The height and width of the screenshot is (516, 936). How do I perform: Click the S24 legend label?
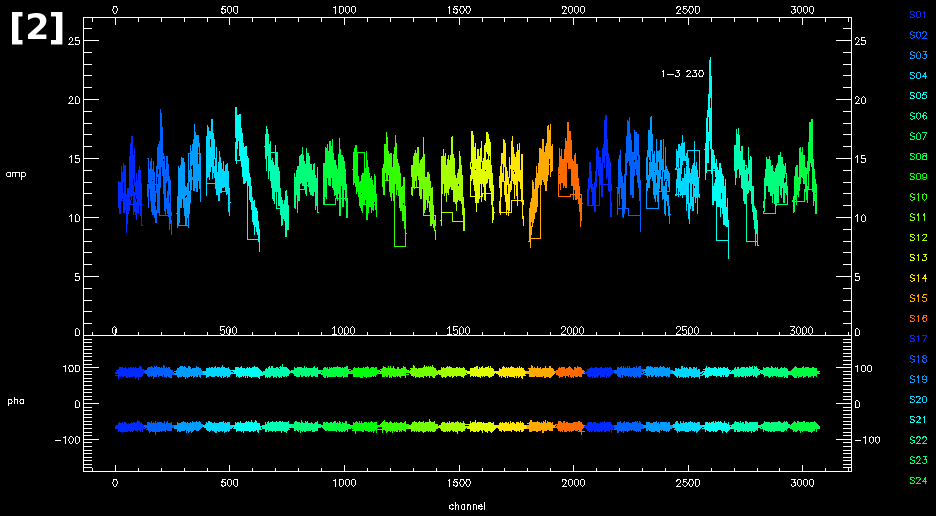click(x=918, y=481)
